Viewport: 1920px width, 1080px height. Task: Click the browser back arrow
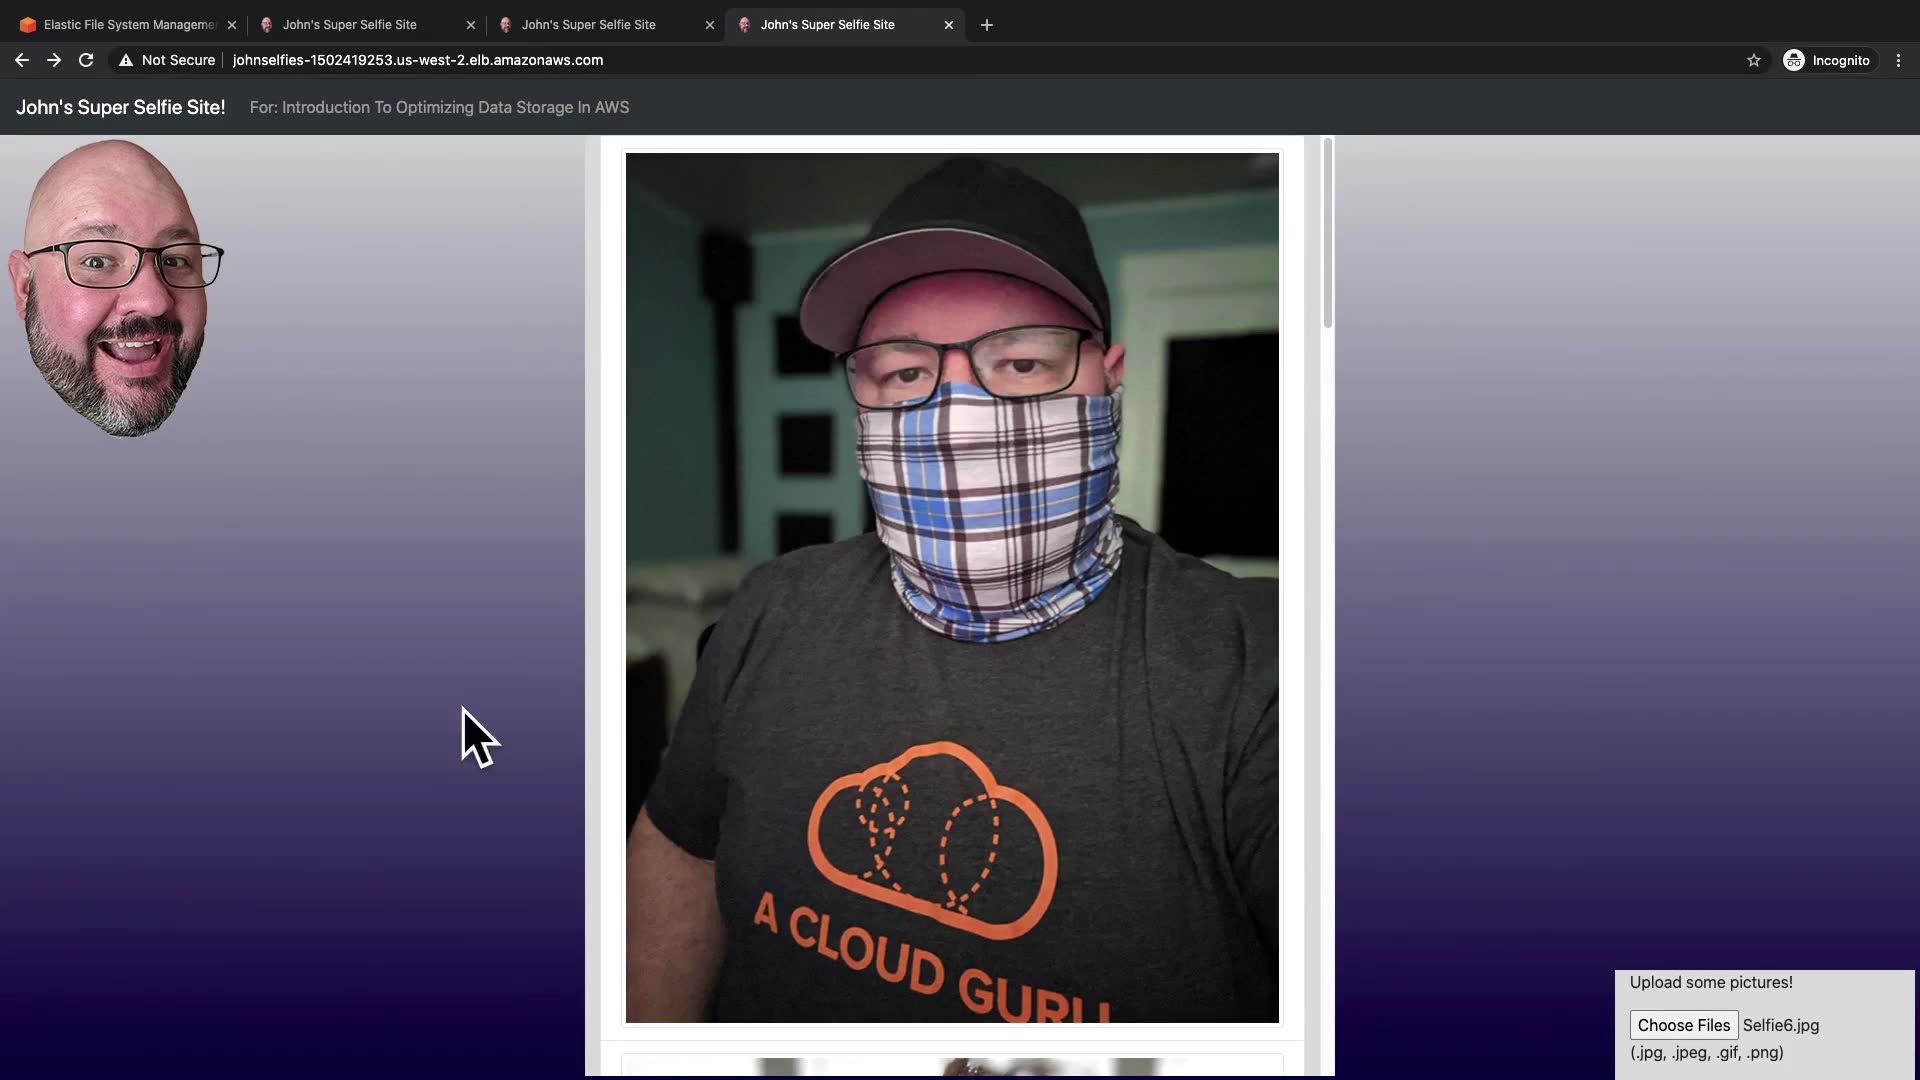pos(22,60)
